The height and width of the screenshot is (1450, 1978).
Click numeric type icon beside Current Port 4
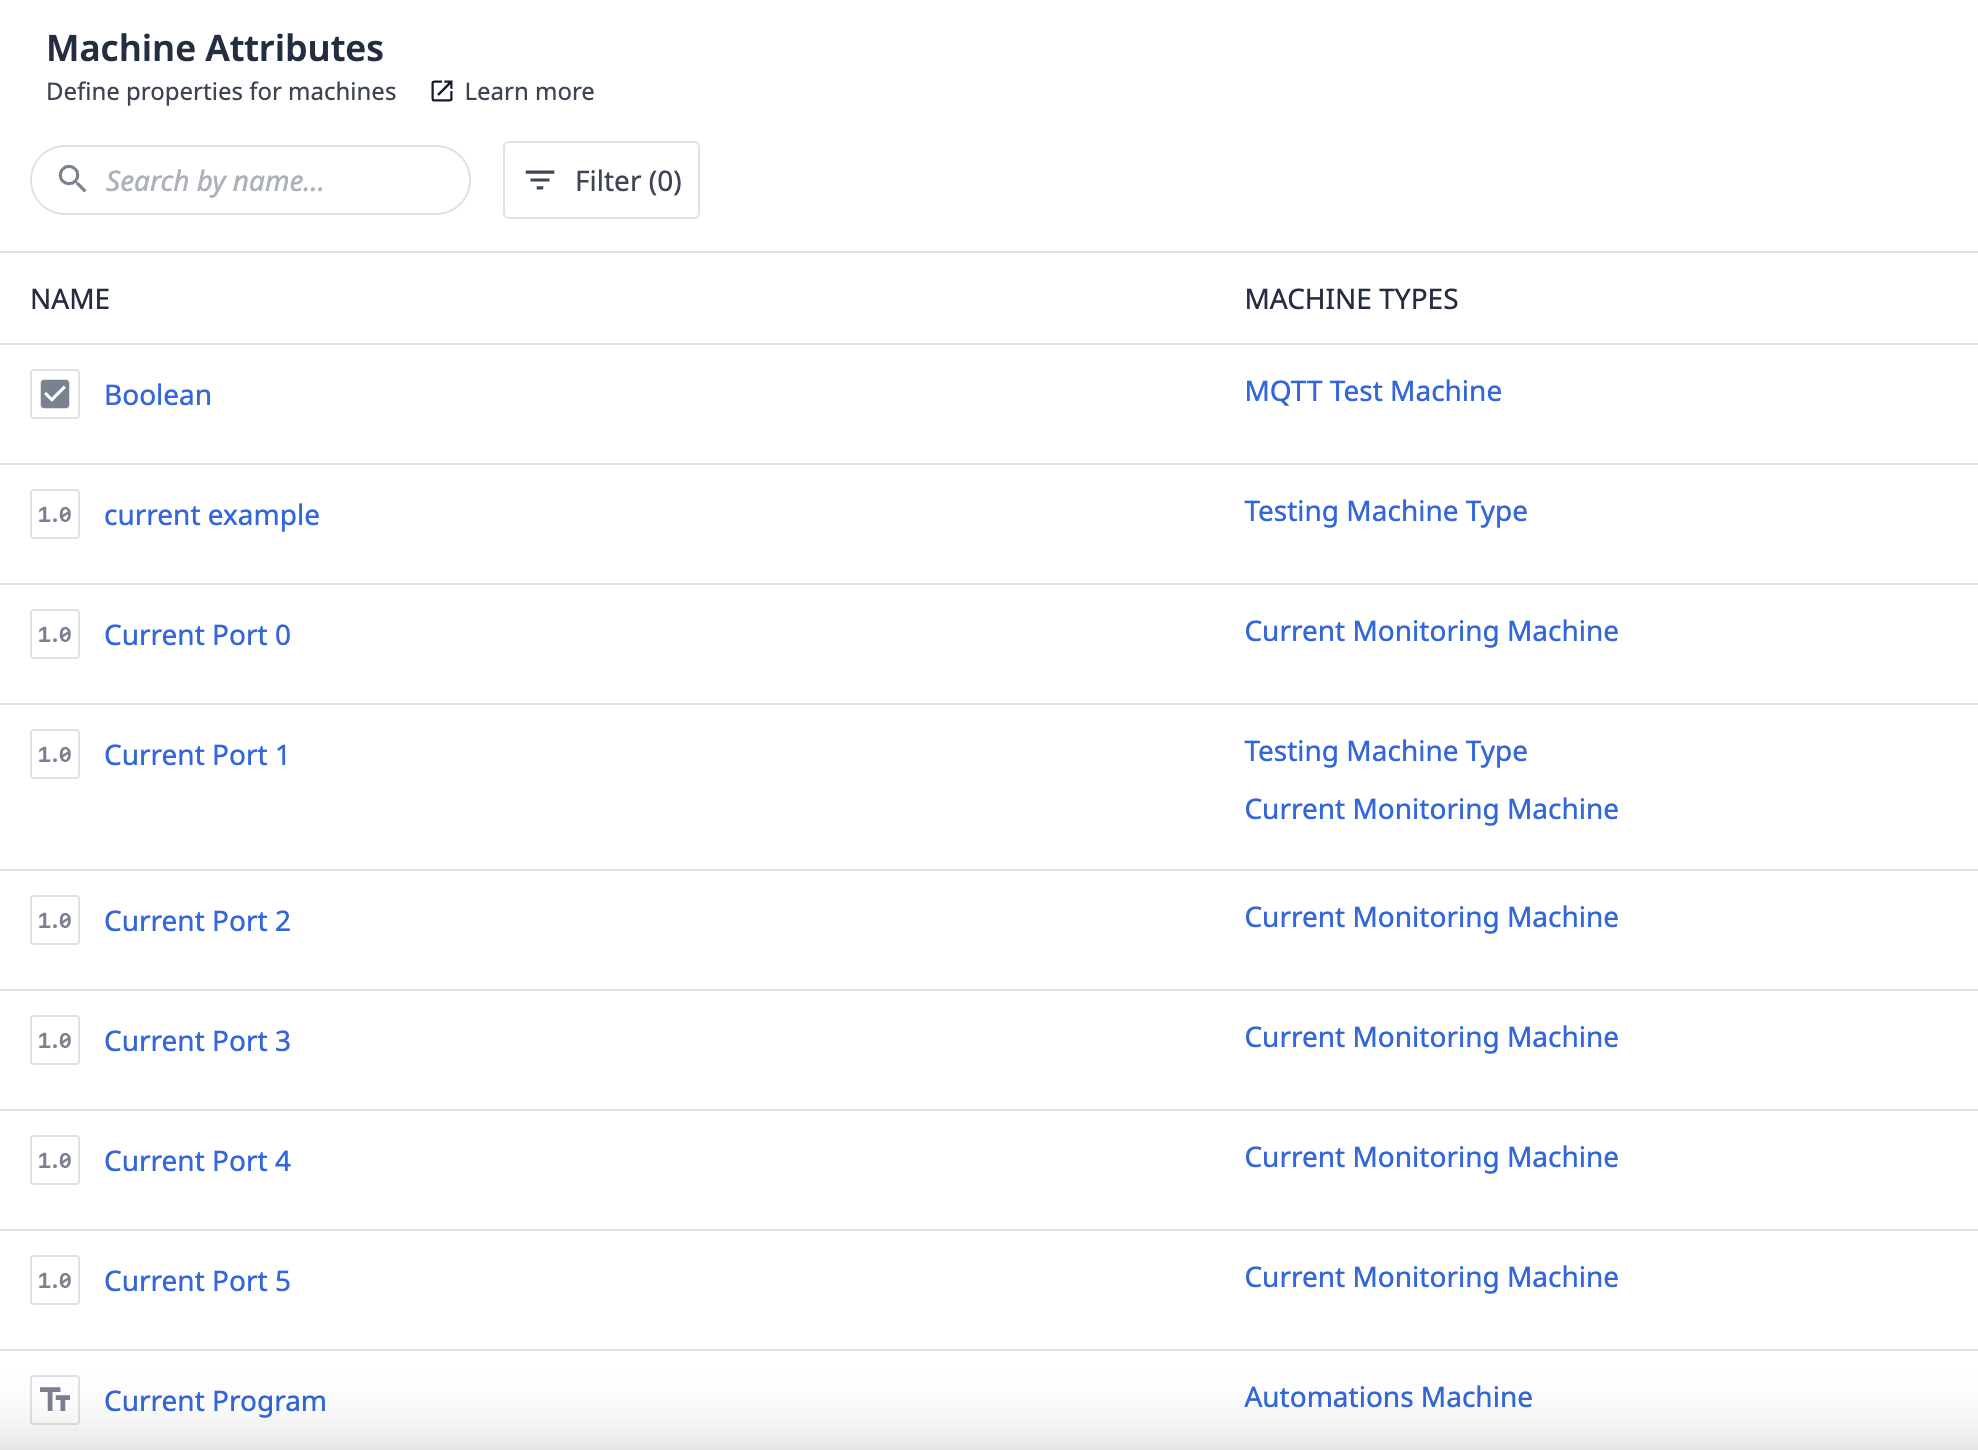(x=55, y=1160)
